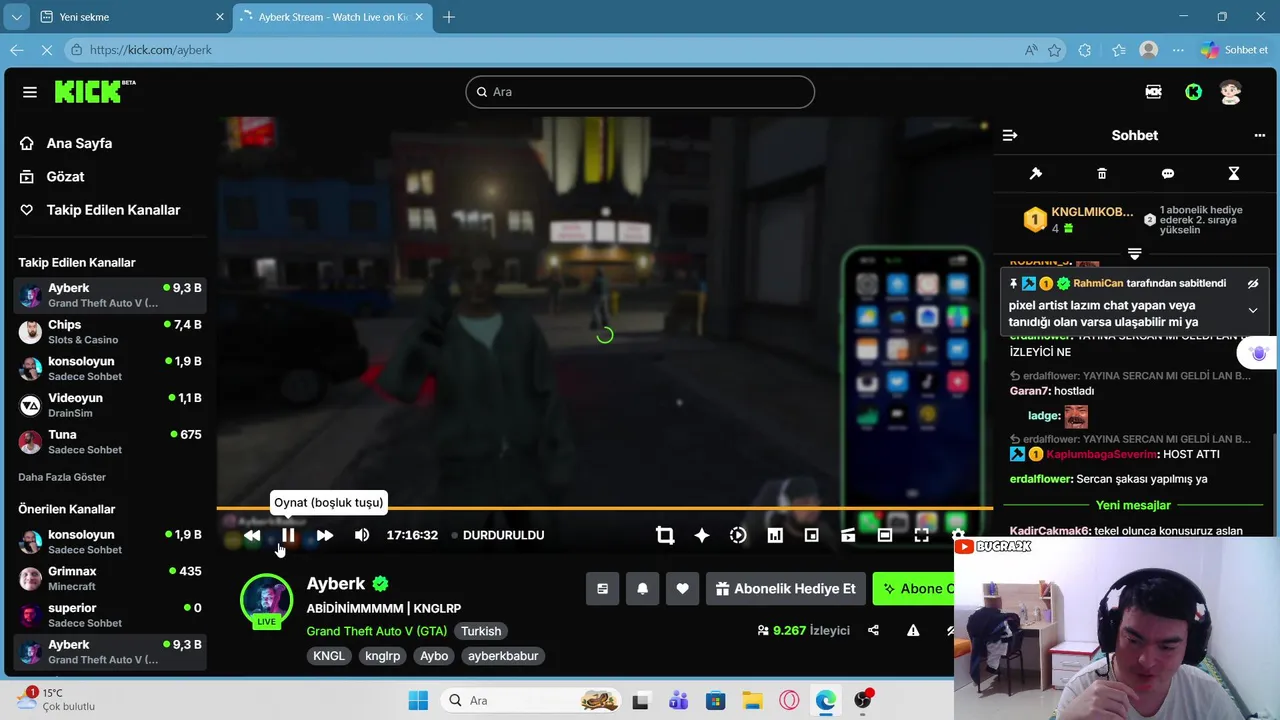The width and height of the screenshot is (1280, 720).
Task: Click the speech bubble icon in chat toolbar
Action: (1168, 173)
